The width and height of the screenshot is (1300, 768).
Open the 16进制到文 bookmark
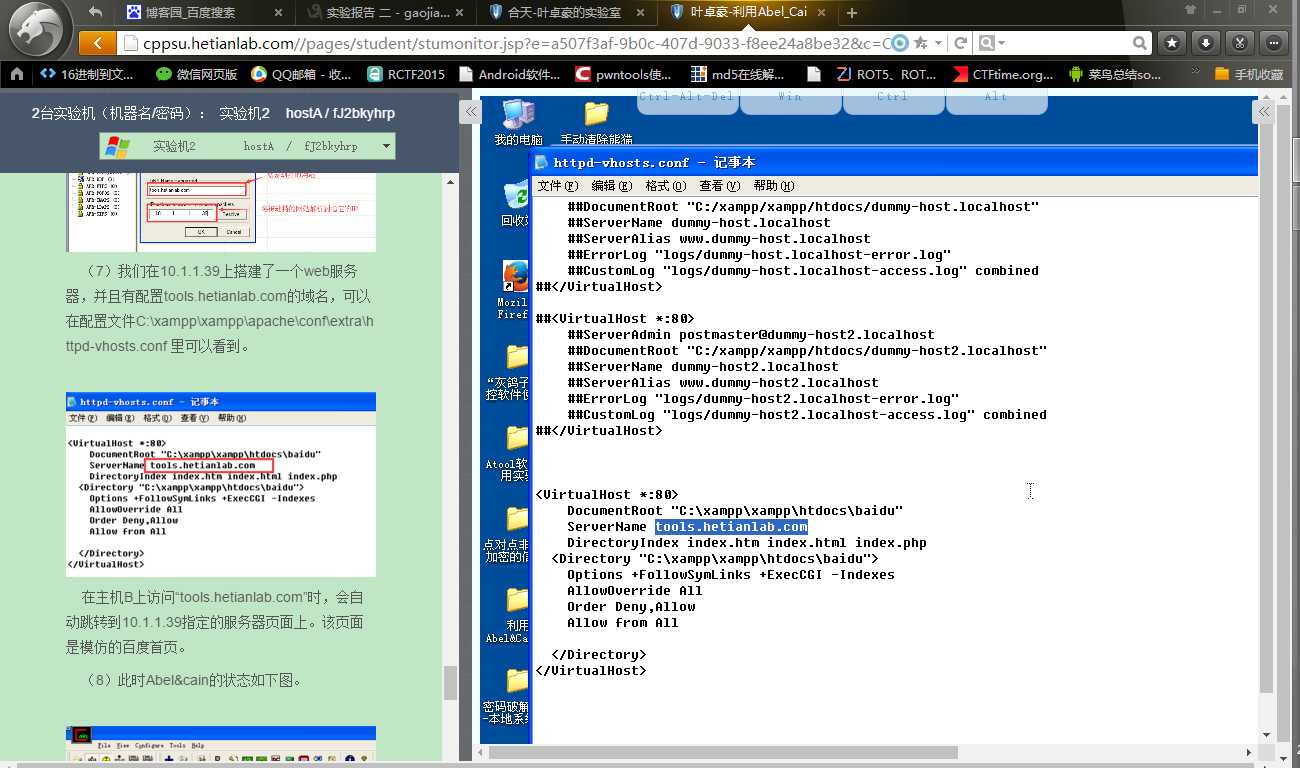click(88, 74)
